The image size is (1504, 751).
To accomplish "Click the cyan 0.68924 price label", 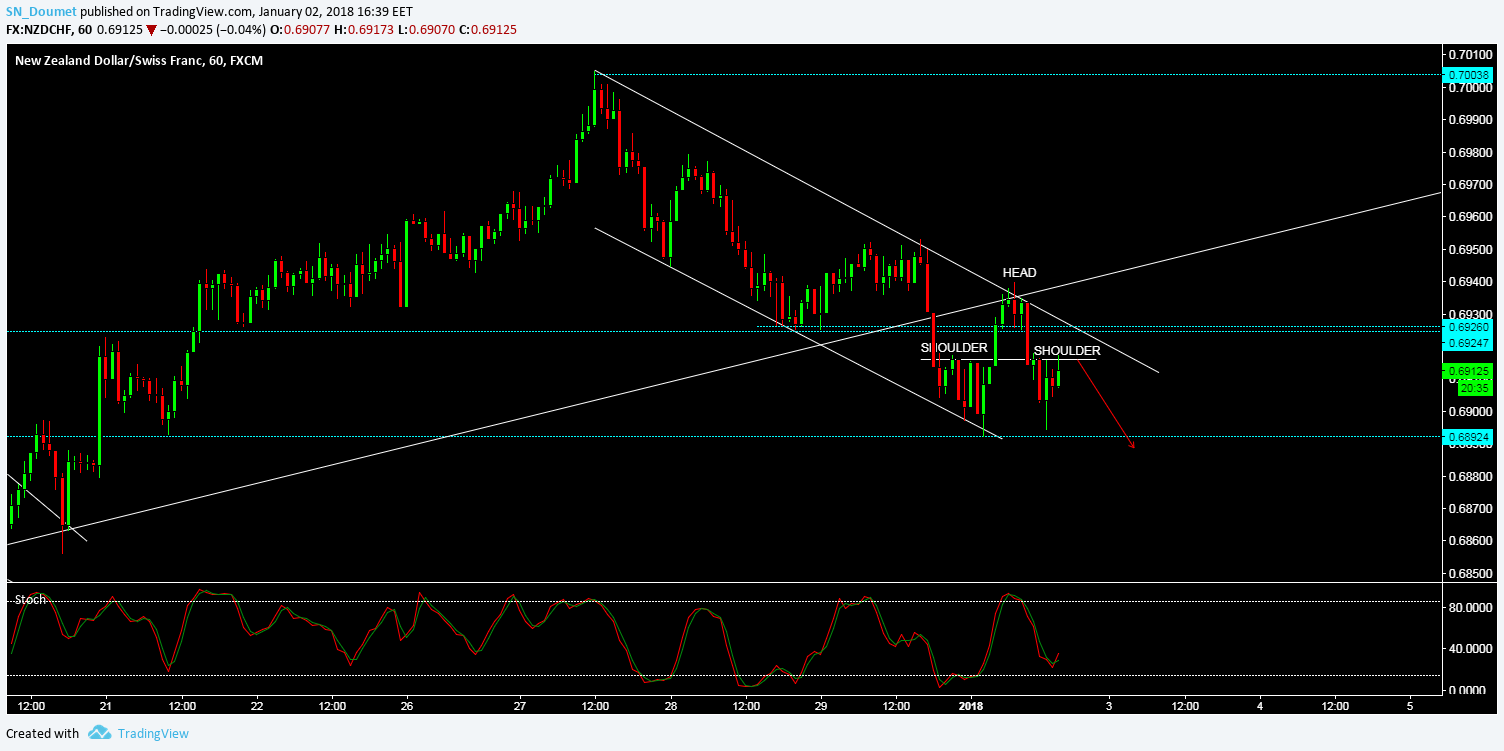I will 1467,437.
